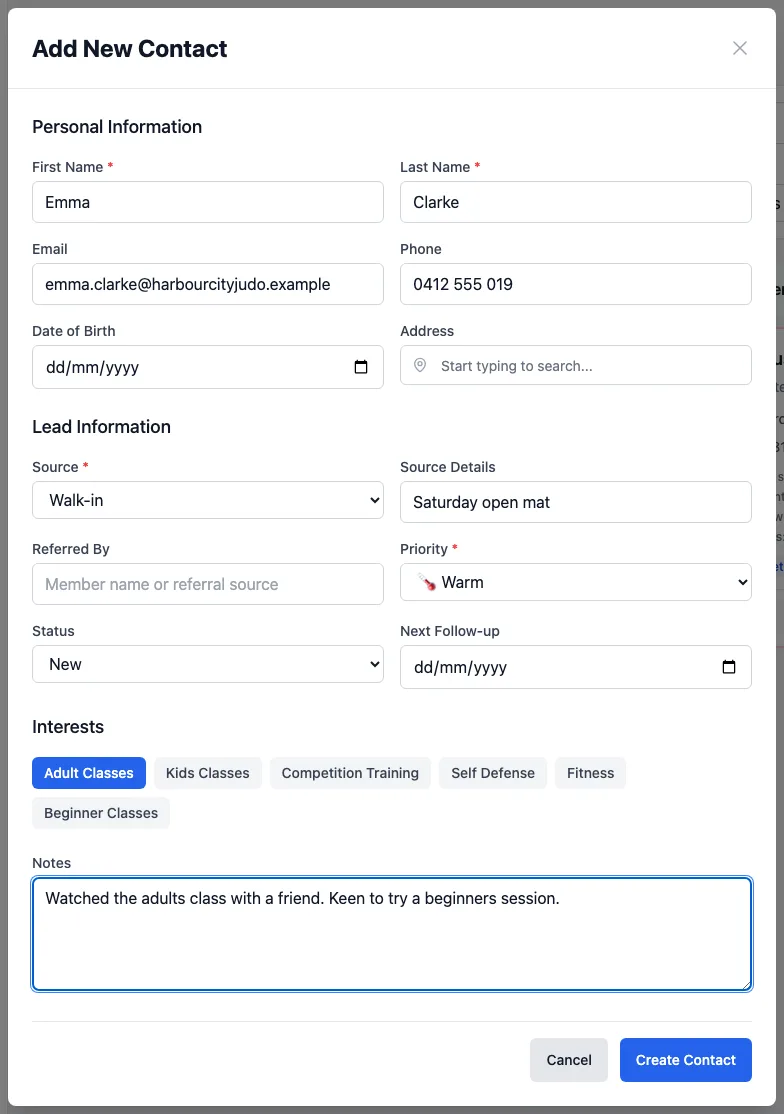Viewport: 784px width, 1114px height.
Task: Click the Email label
Action: point(50,249)
